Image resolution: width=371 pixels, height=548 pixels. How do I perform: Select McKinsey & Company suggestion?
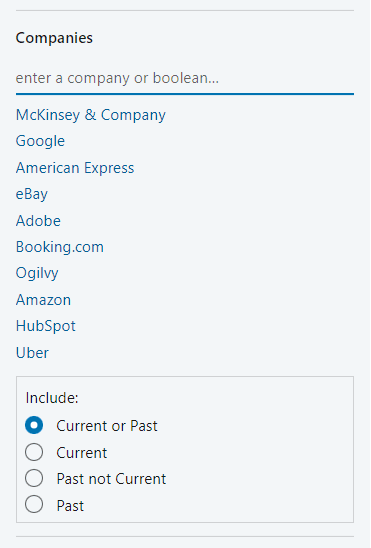(91, 115)
